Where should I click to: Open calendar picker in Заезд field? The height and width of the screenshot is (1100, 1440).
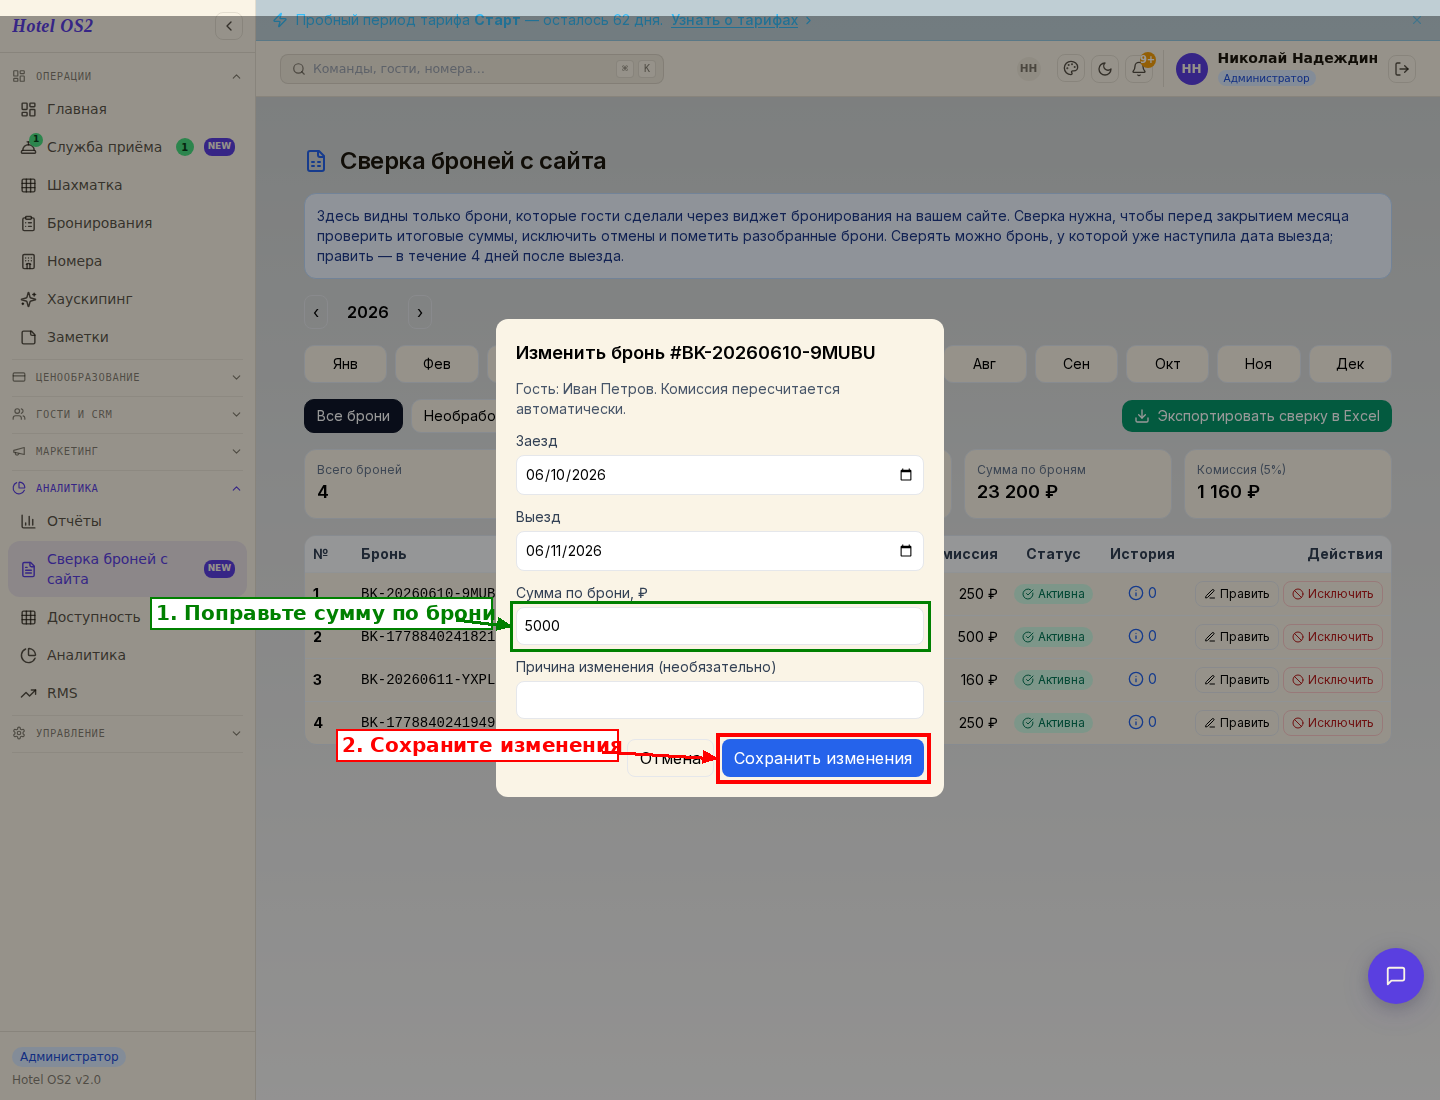pos(906,475)
